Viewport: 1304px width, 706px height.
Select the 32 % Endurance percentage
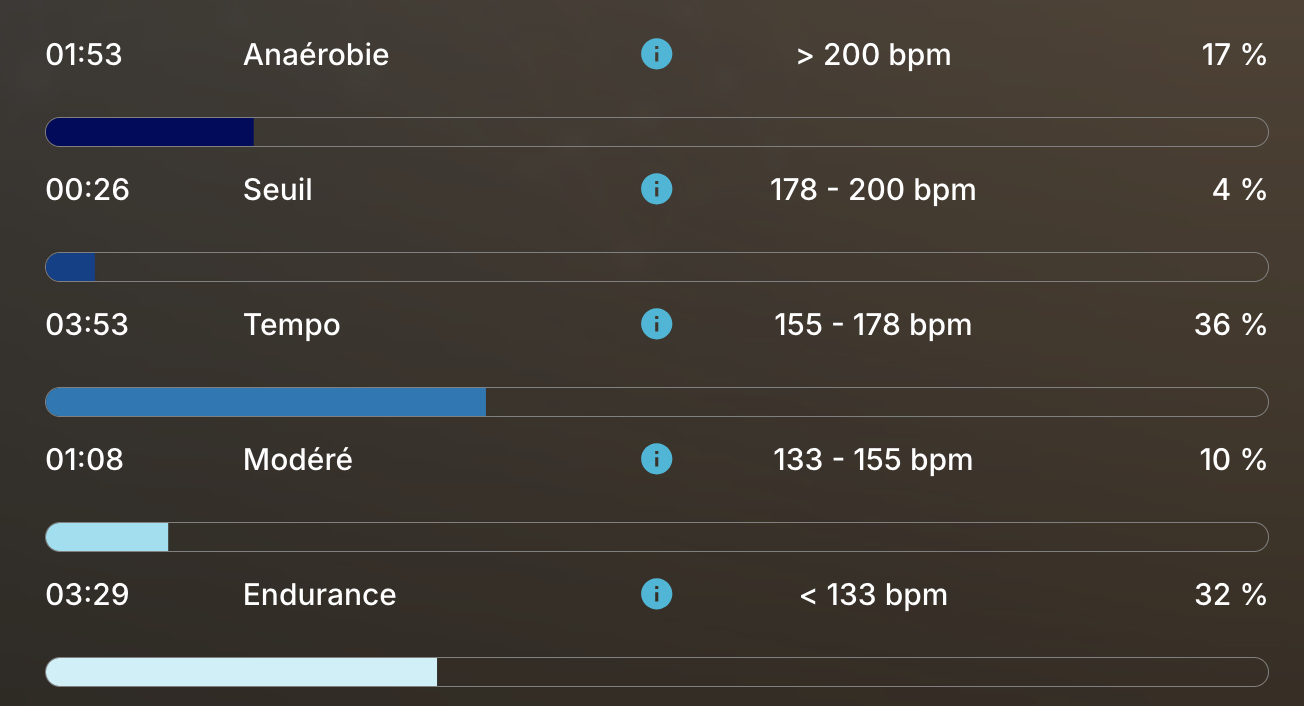1230,594
